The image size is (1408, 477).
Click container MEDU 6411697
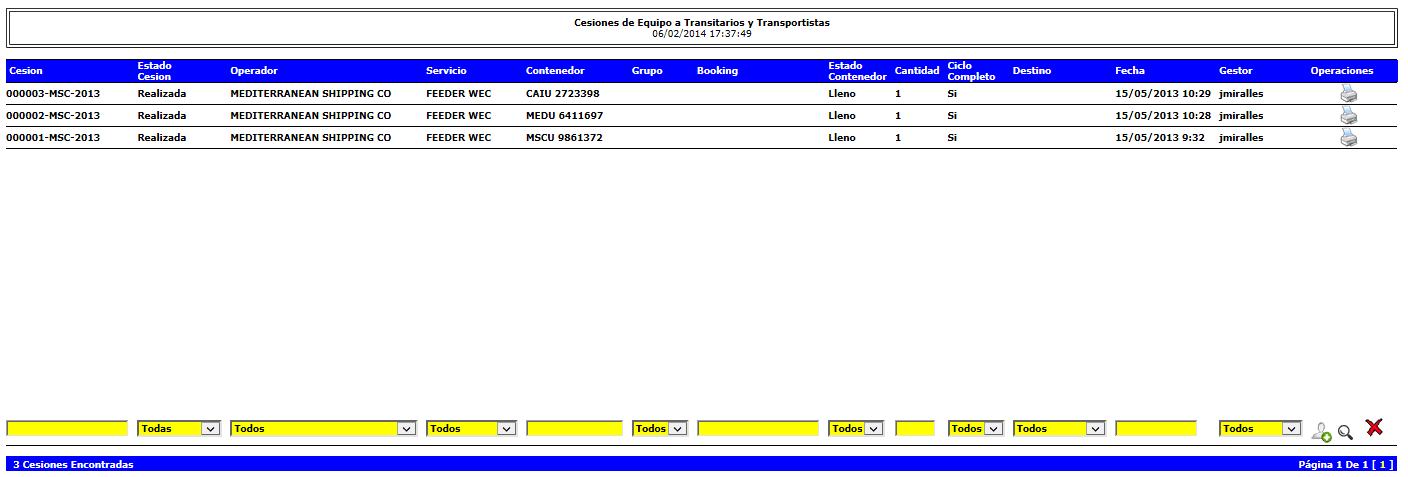coord(564,116)
